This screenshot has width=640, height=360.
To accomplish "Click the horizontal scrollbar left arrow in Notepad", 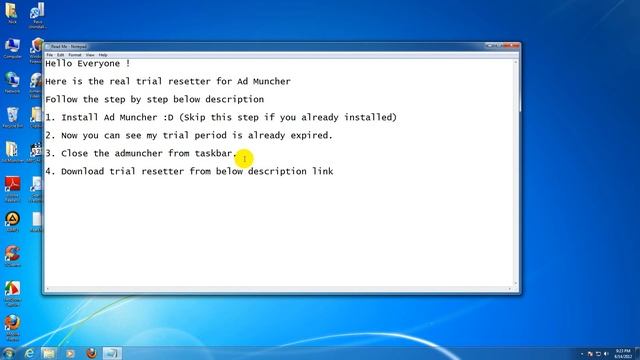I will coord(48,289).
